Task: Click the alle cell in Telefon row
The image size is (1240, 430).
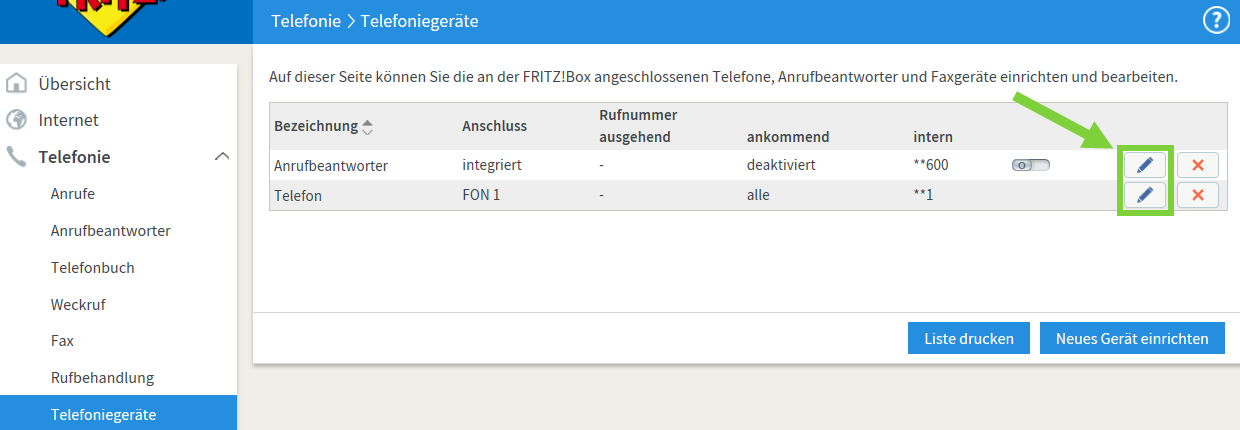Action: click(x=758, y=195)
